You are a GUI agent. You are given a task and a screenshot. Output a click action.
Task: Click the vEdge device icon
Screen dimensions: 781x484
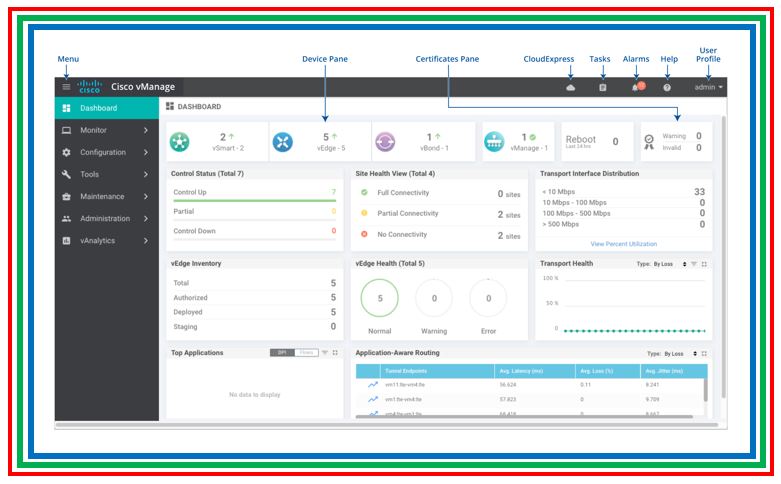[x=283, y=142]
